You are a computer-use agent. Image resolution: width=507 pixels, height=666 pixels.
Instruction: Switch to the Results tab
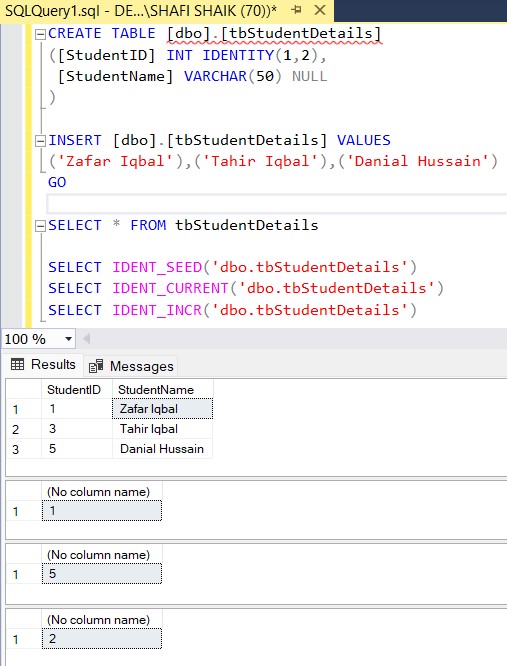[43, 364]
